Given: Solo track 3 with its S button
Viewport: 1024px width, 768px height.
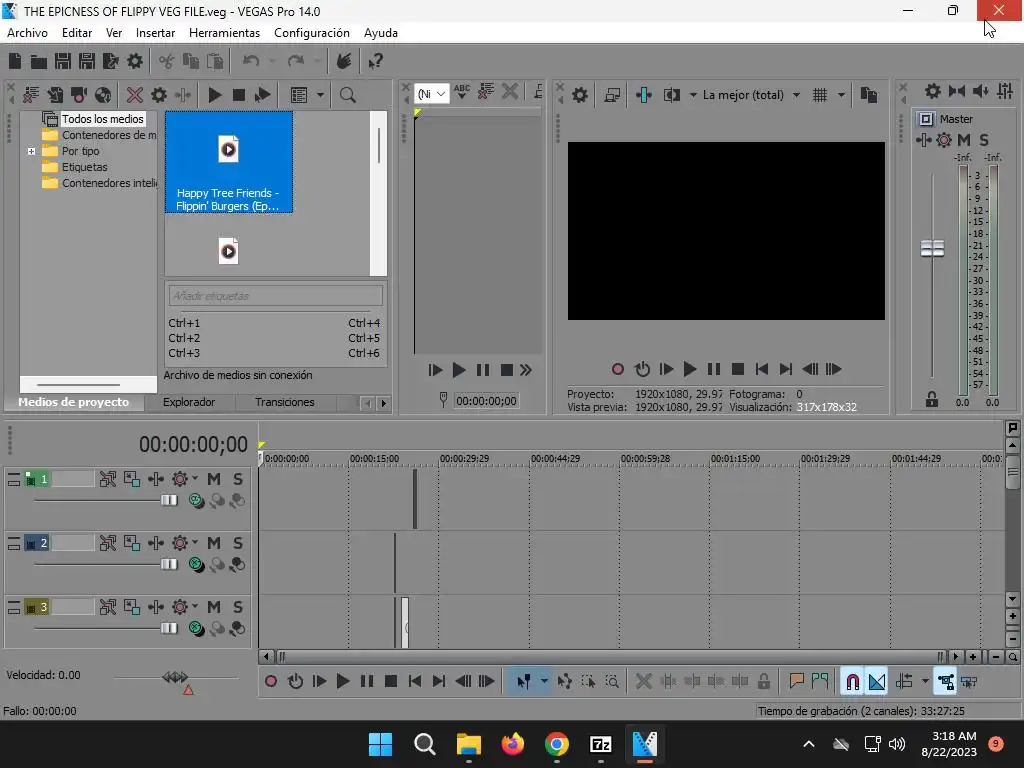Looking at the screenshot, I should tap(238, 607).
